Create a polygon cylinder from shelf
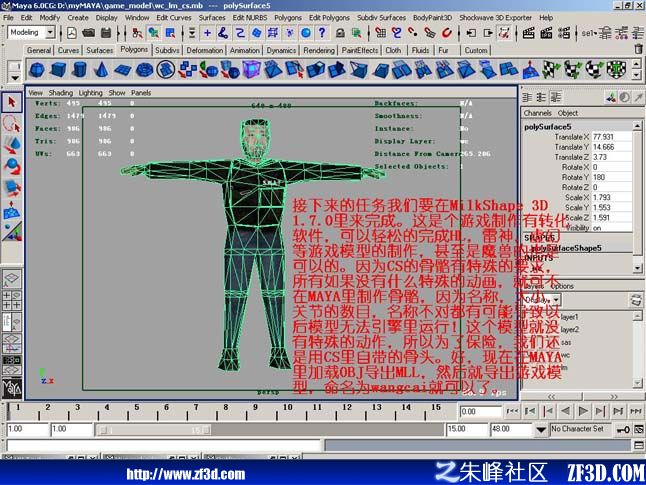The height and width of the screenshot is (485, 646). click(80, 70)
